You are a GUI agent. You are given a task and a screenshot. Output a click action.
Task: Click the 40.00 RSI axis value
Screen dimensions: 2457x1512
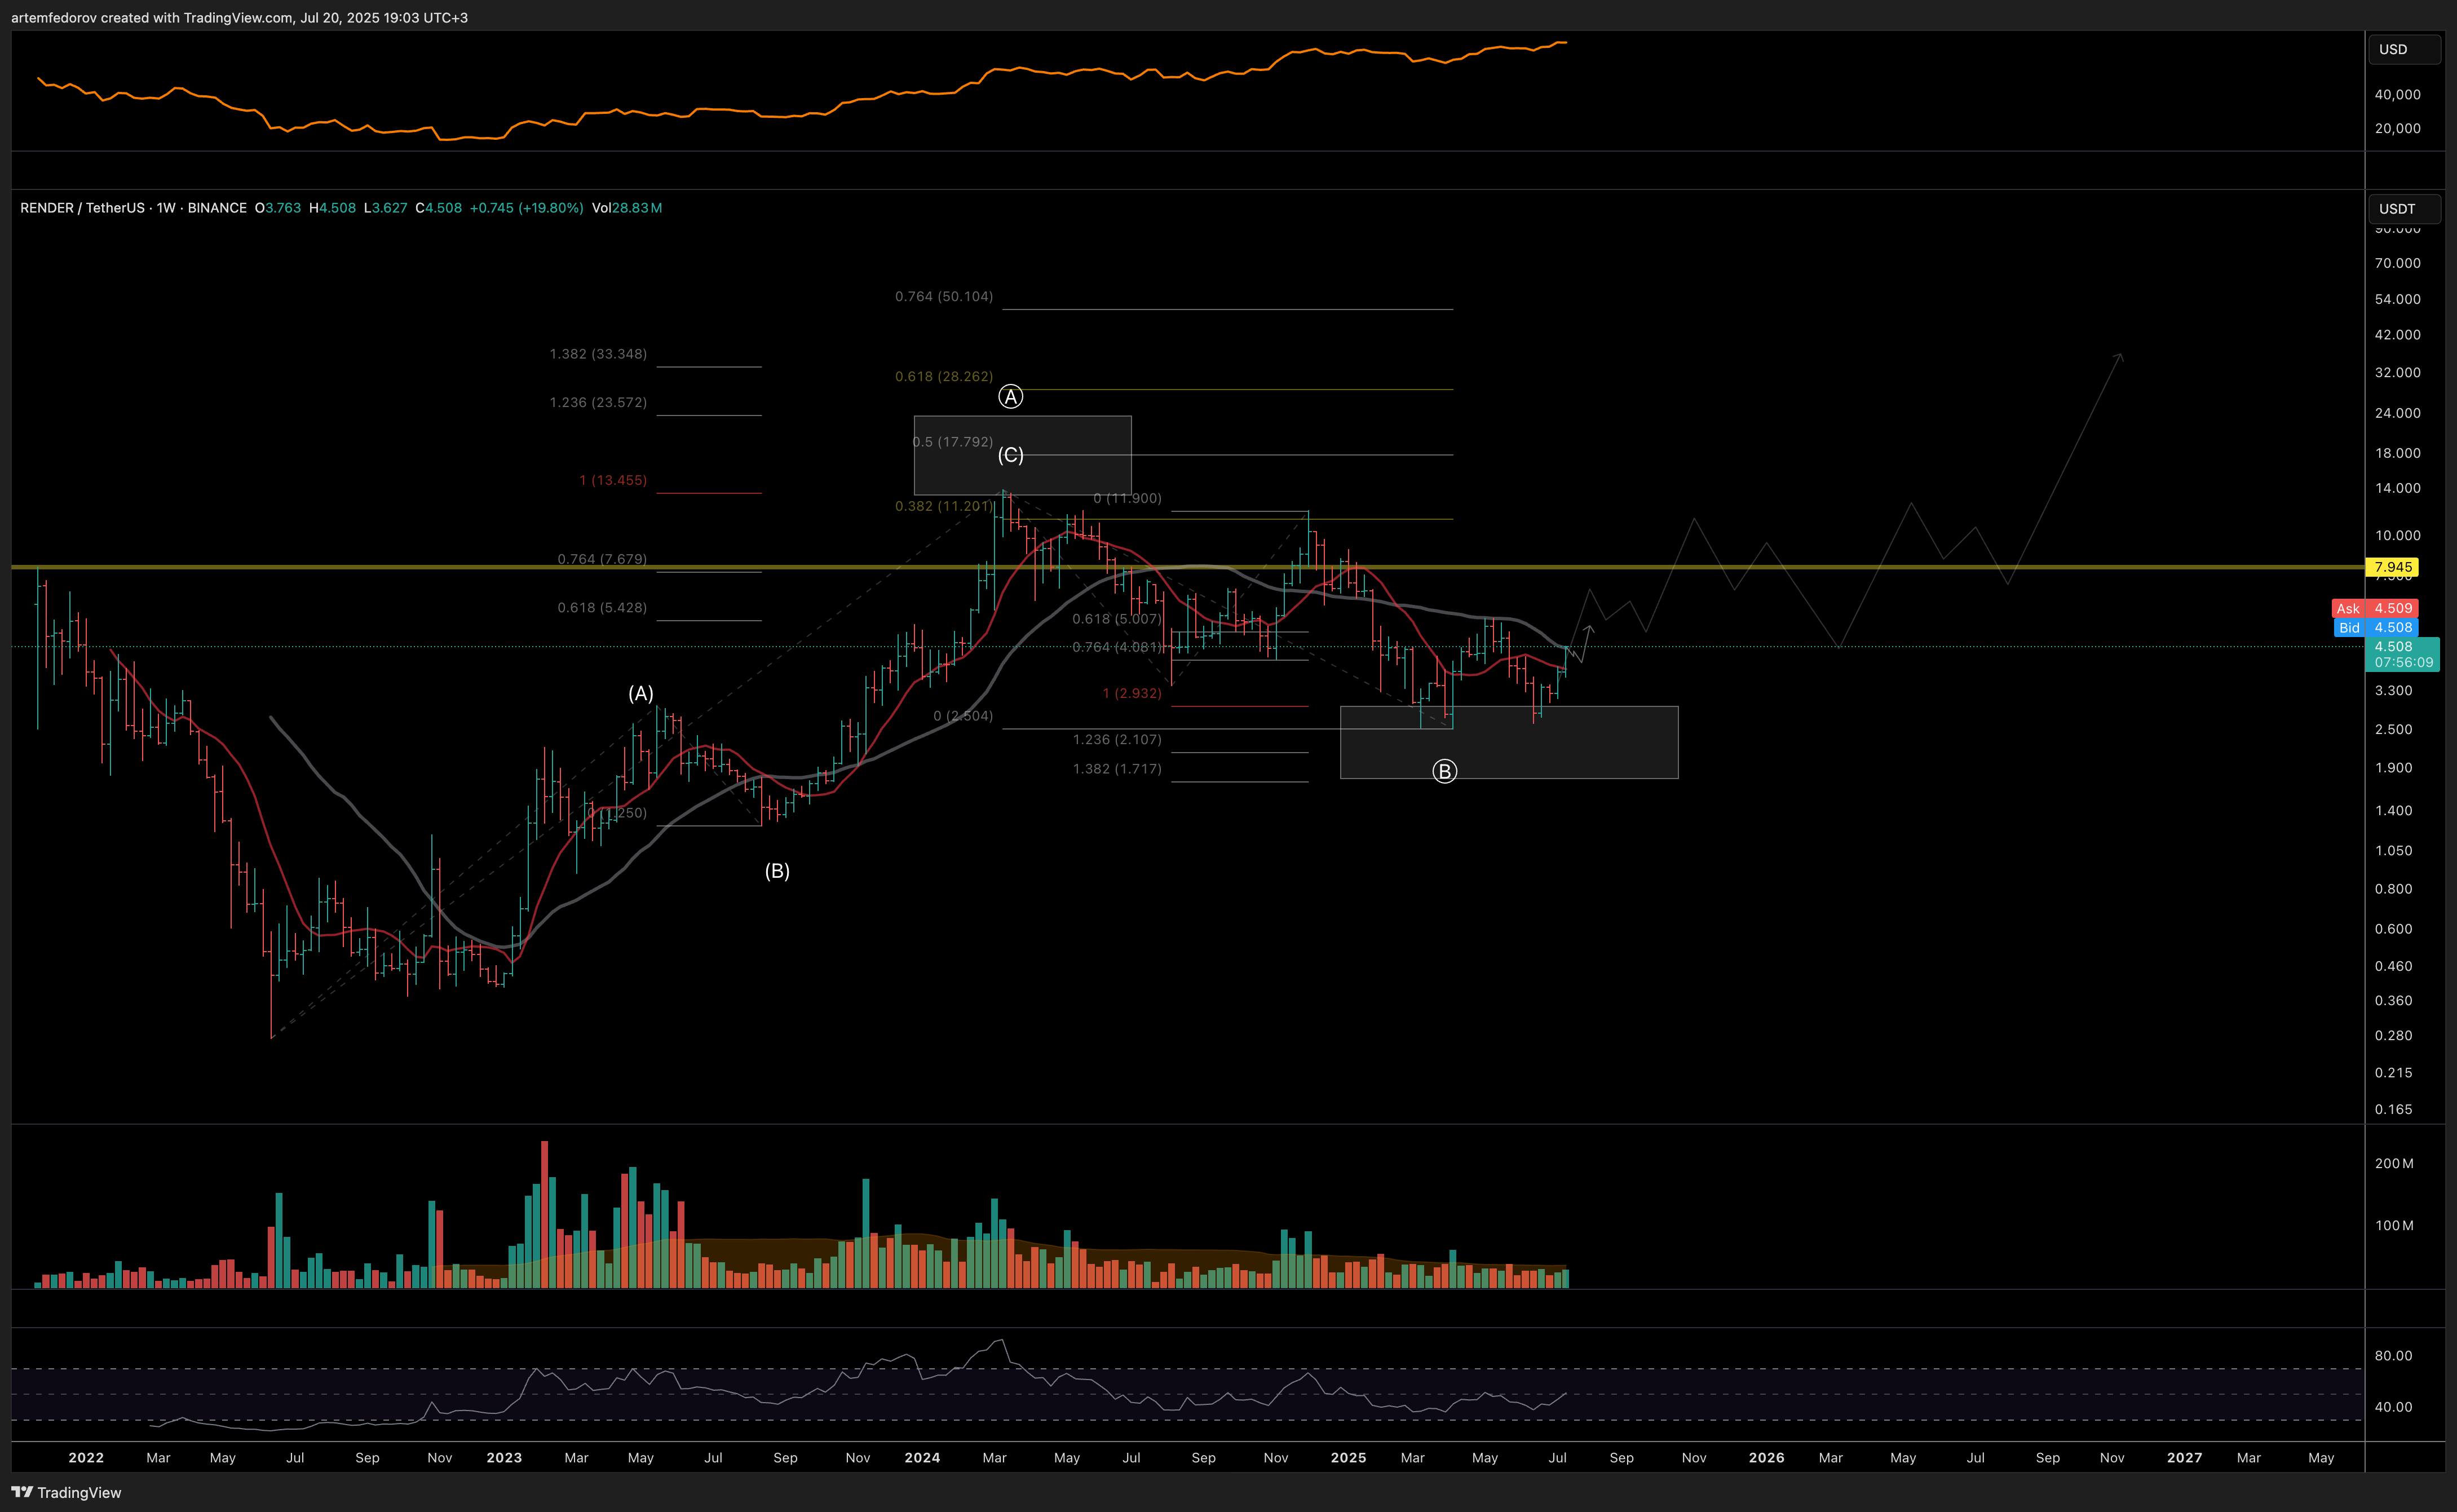click(2394, 1407)
